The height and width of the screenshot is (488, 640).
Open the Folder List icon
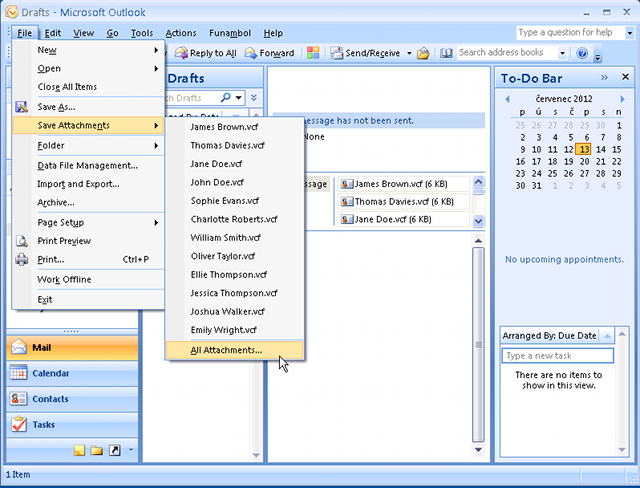click(97, 450)
